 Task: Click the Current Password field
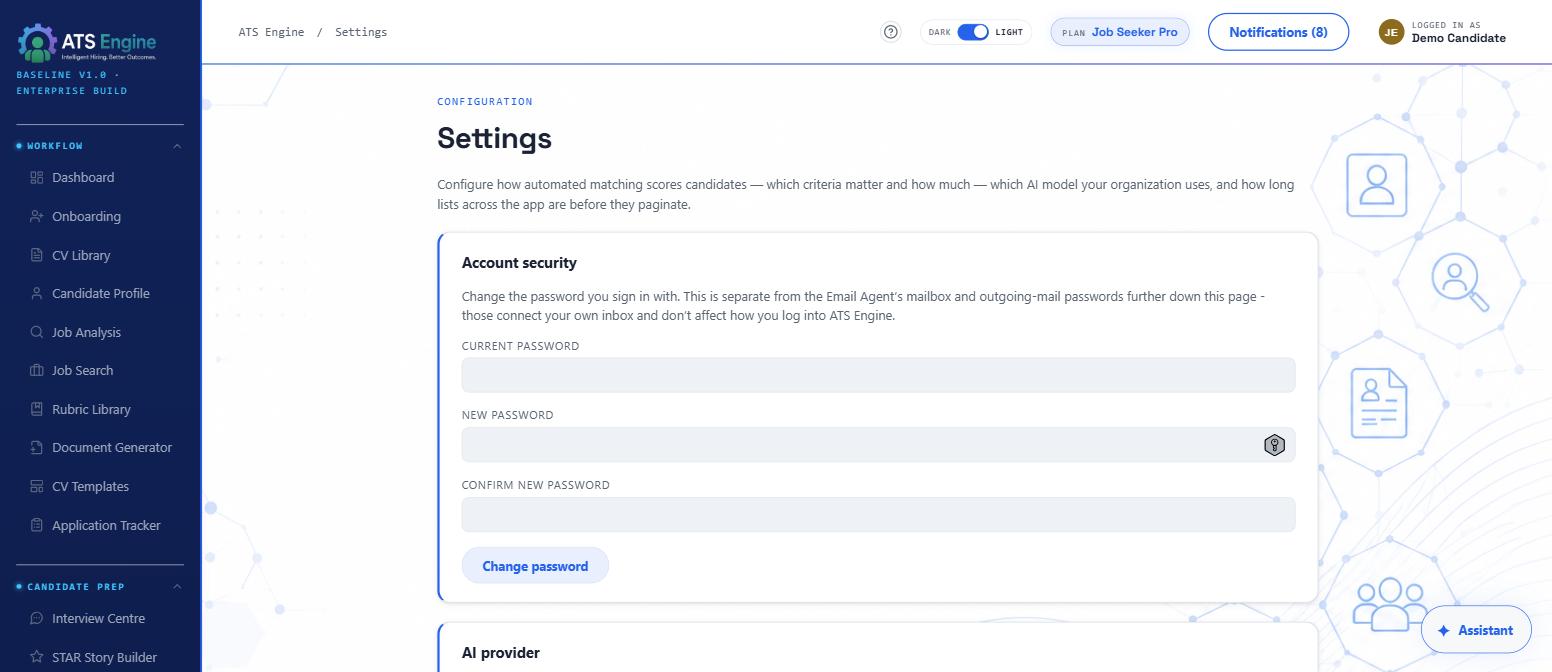878,375
